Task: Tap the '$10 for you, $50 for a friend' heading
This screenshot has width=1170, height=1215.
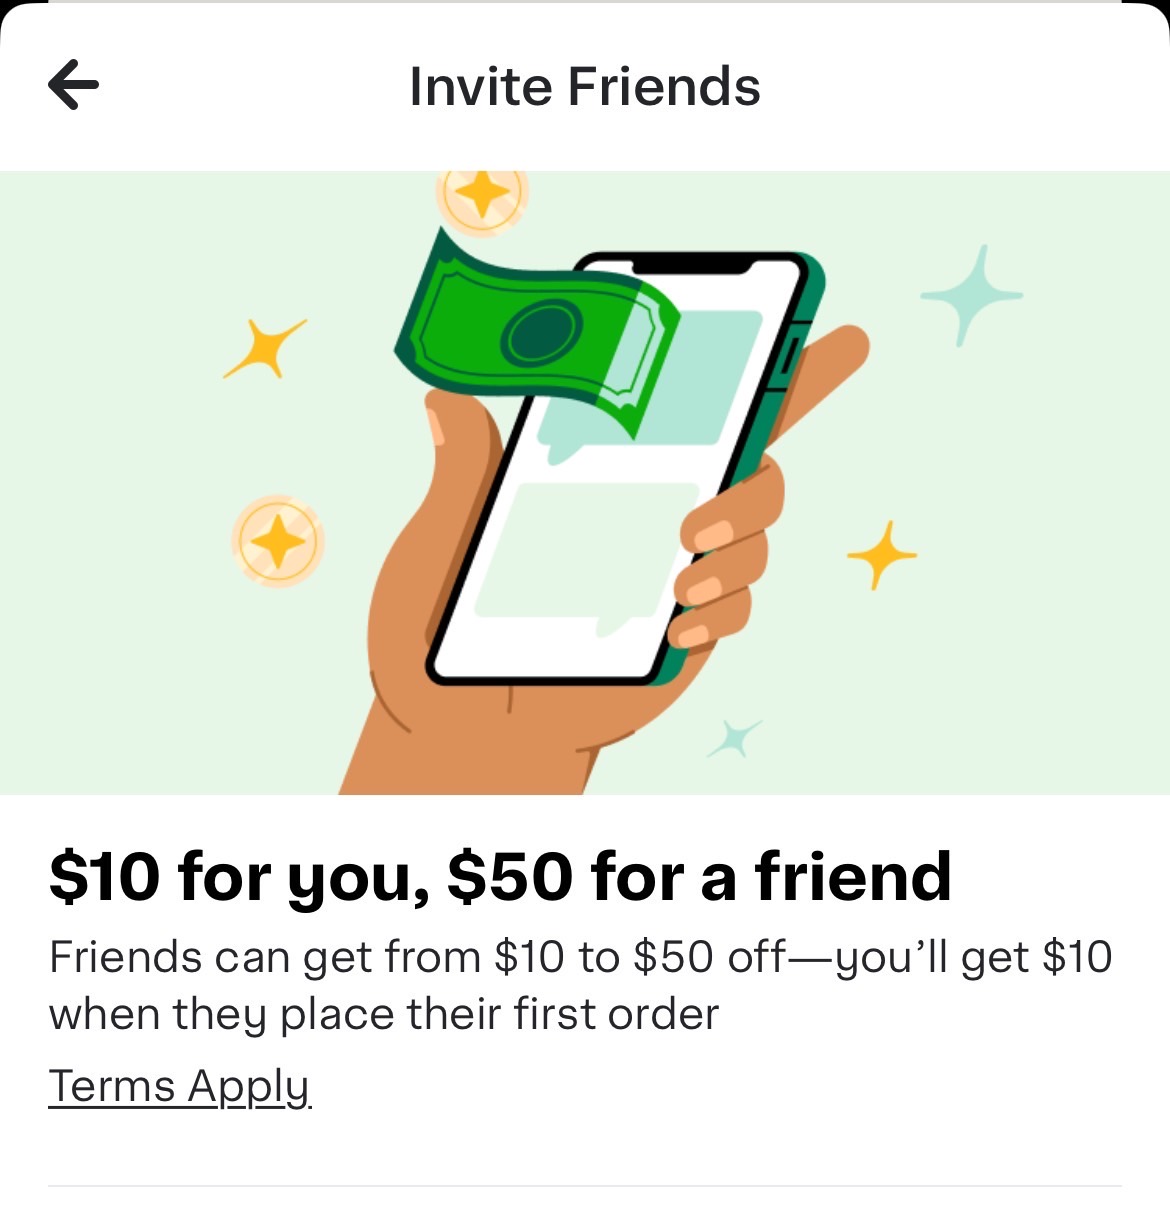Action: [x=500, y=877]
